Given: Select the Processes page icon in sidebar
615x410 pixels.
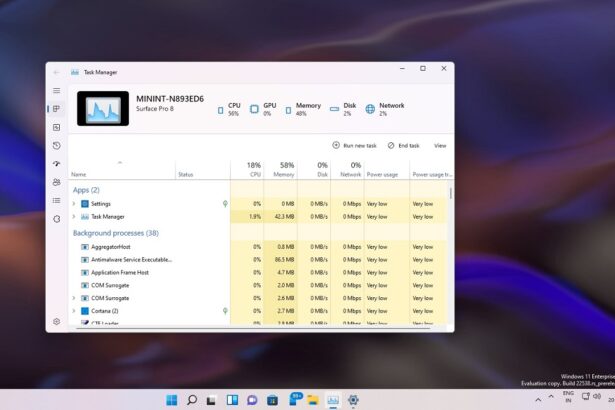Looking at the screenshot, I should click(57, 109).
